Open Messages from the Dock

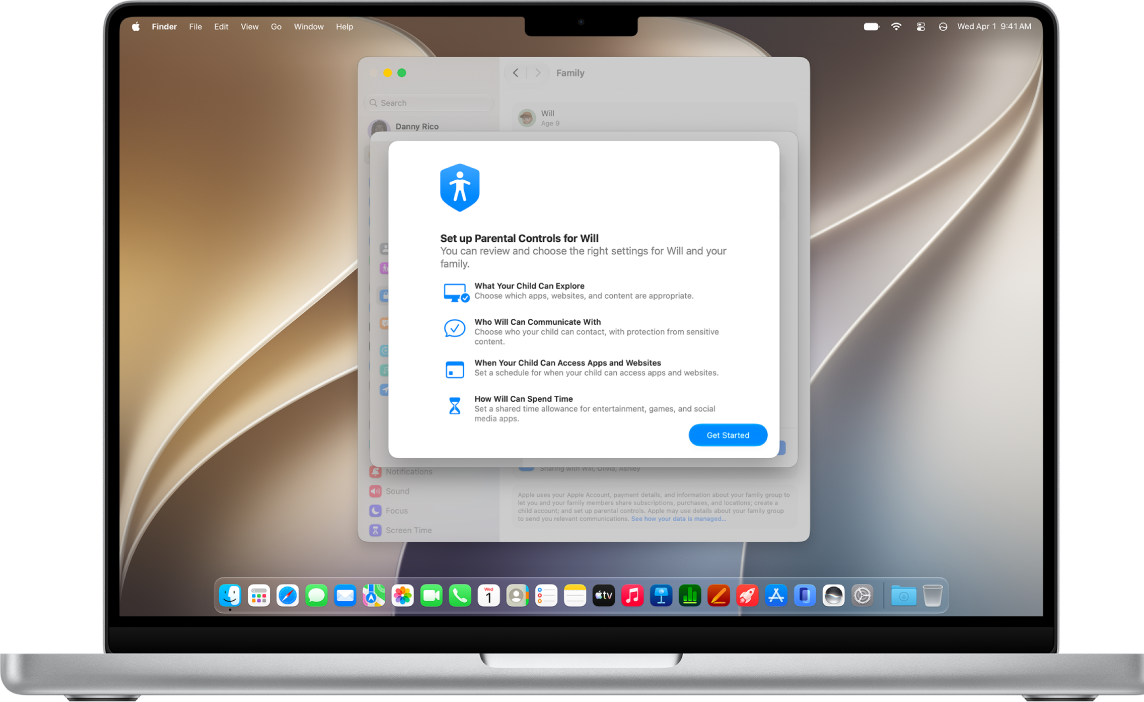coord(317,595)
